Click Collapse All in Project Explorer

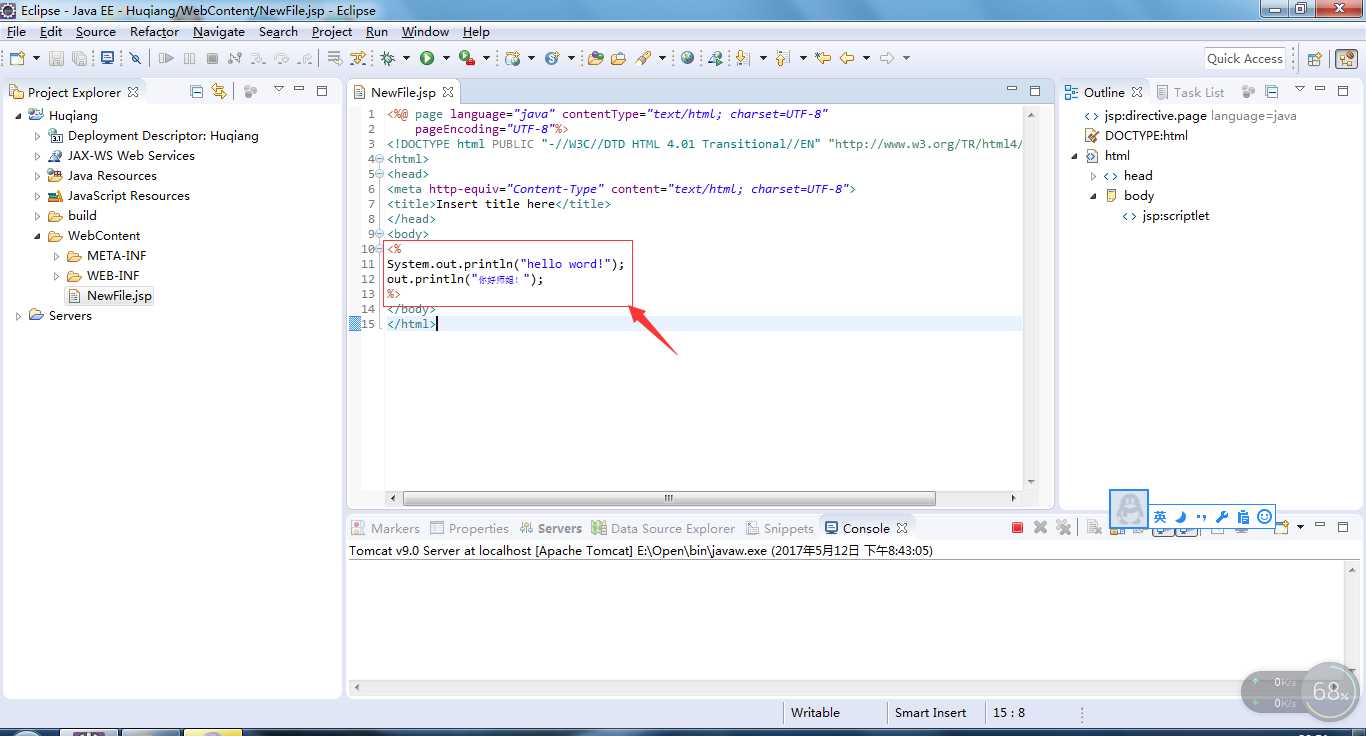(197, 91)
